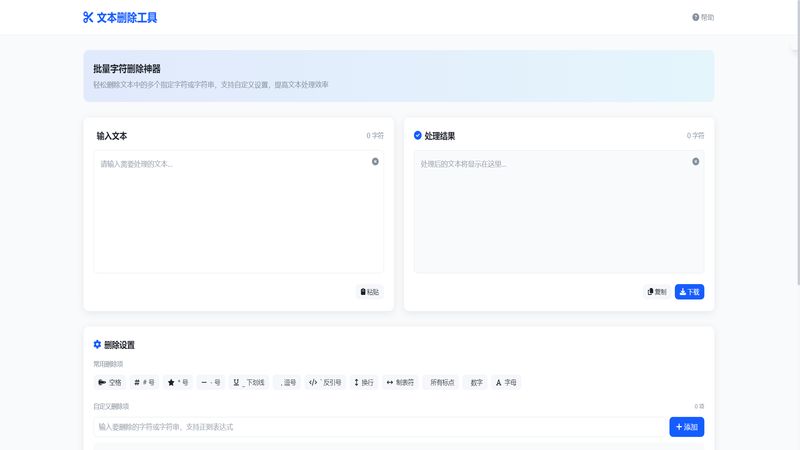The image size is (800, 450).
Task: Click inside the 输入文本 text area
Action: [x=238, y=215]
